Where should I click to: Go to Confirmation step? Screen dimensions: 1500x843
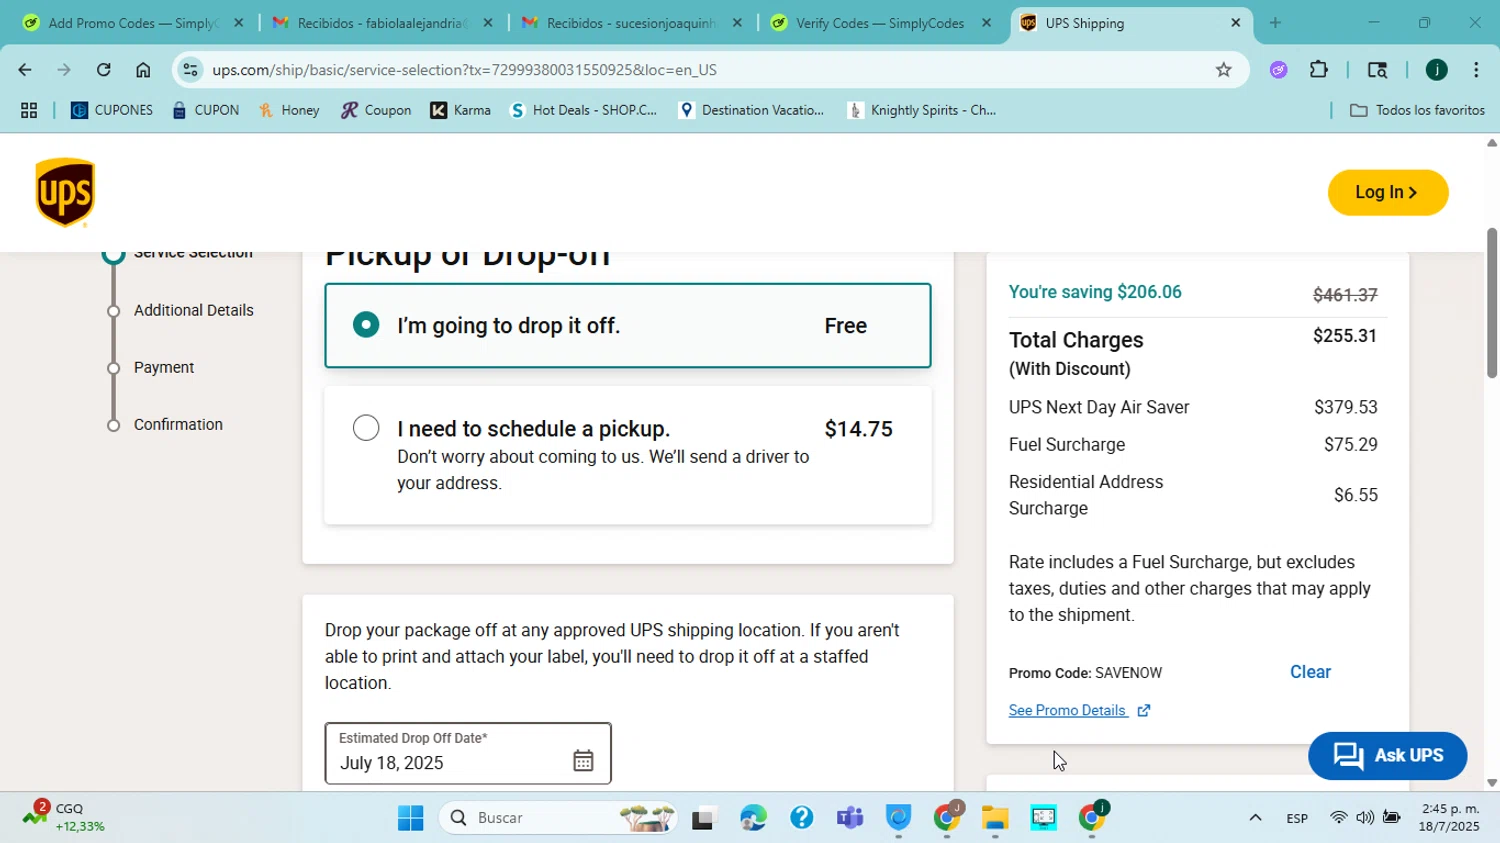178,424
